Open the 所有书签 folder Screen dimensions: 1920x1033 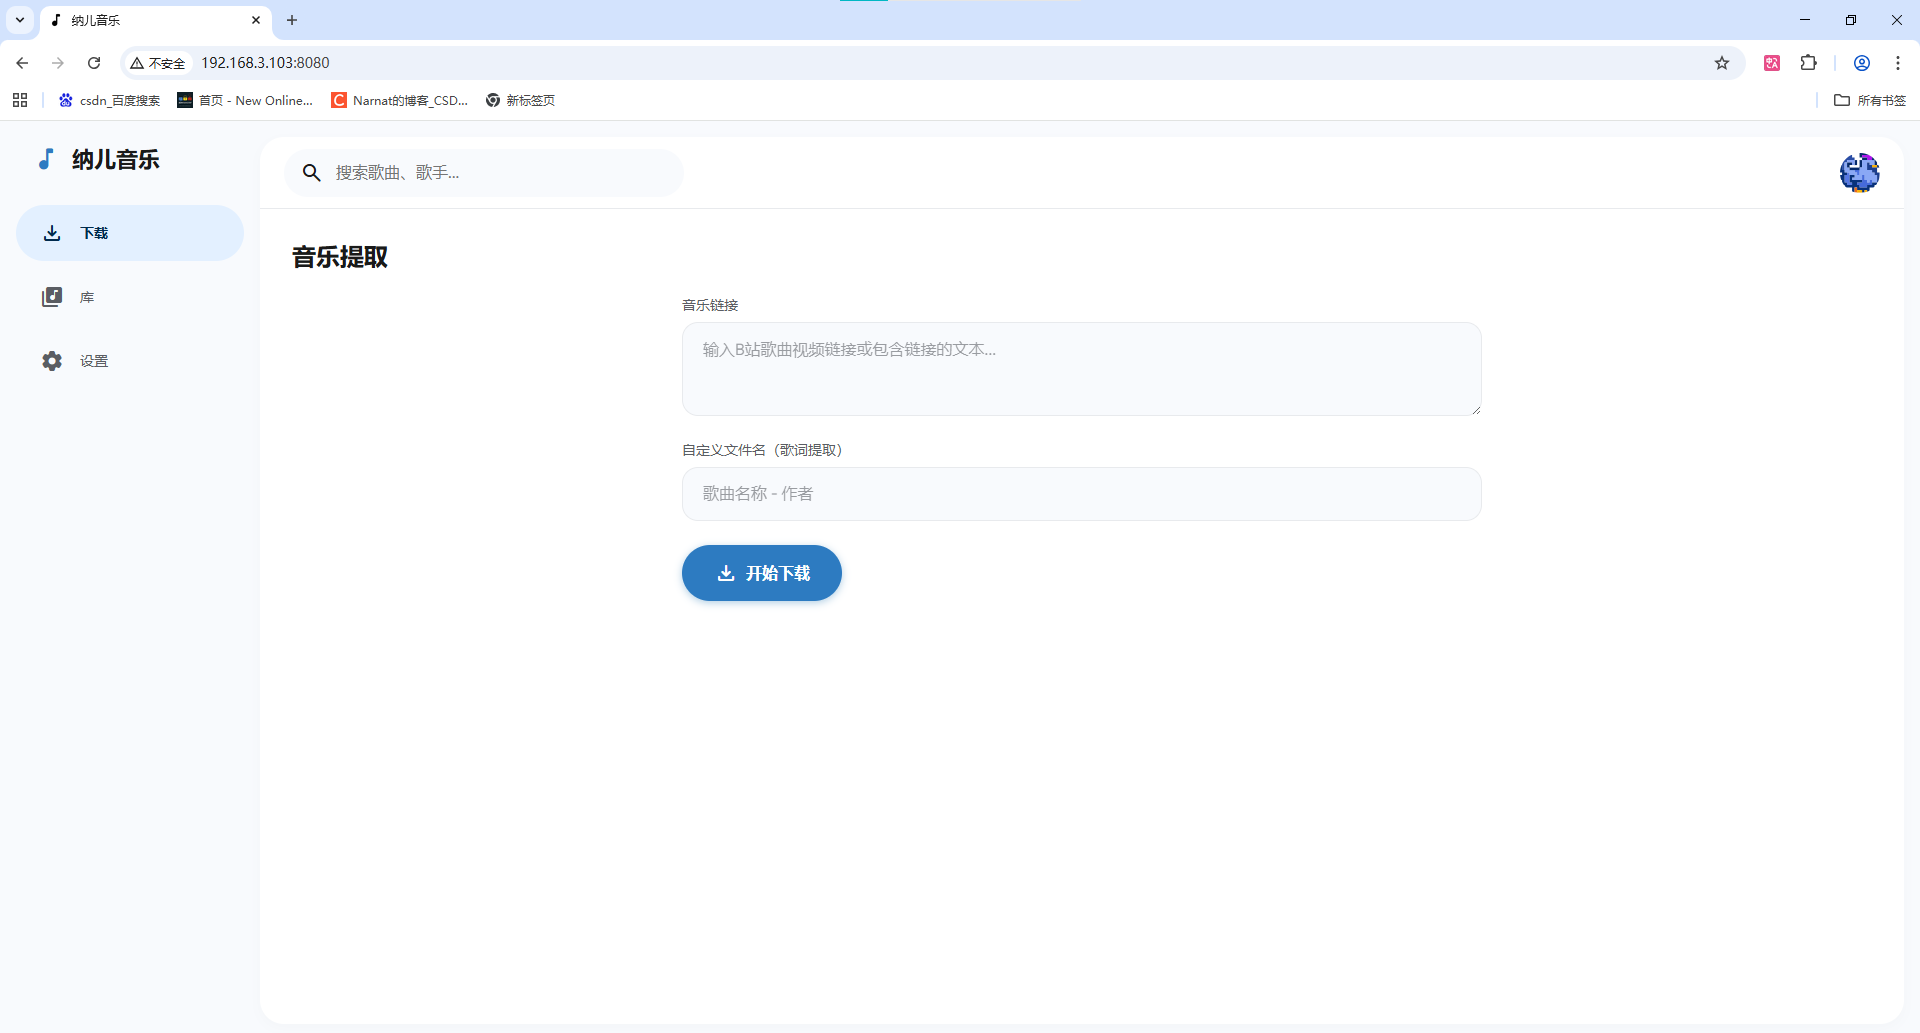pos(1870,100)
